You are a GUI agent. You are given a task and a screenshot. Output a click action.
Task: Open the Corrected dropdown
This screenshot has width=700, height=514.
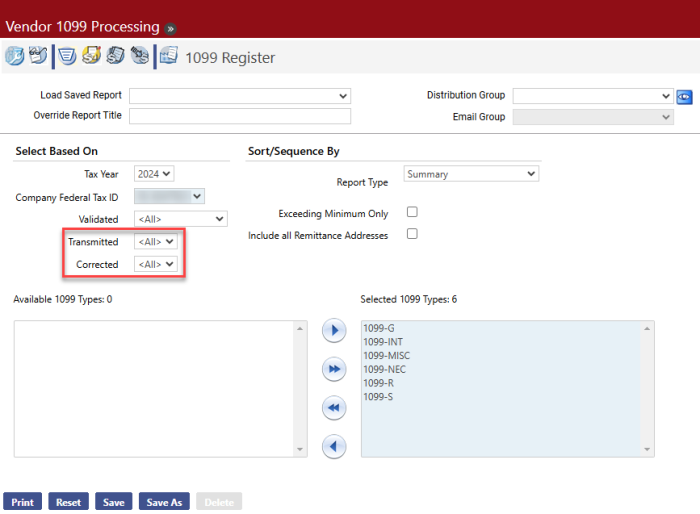[156, 264]
